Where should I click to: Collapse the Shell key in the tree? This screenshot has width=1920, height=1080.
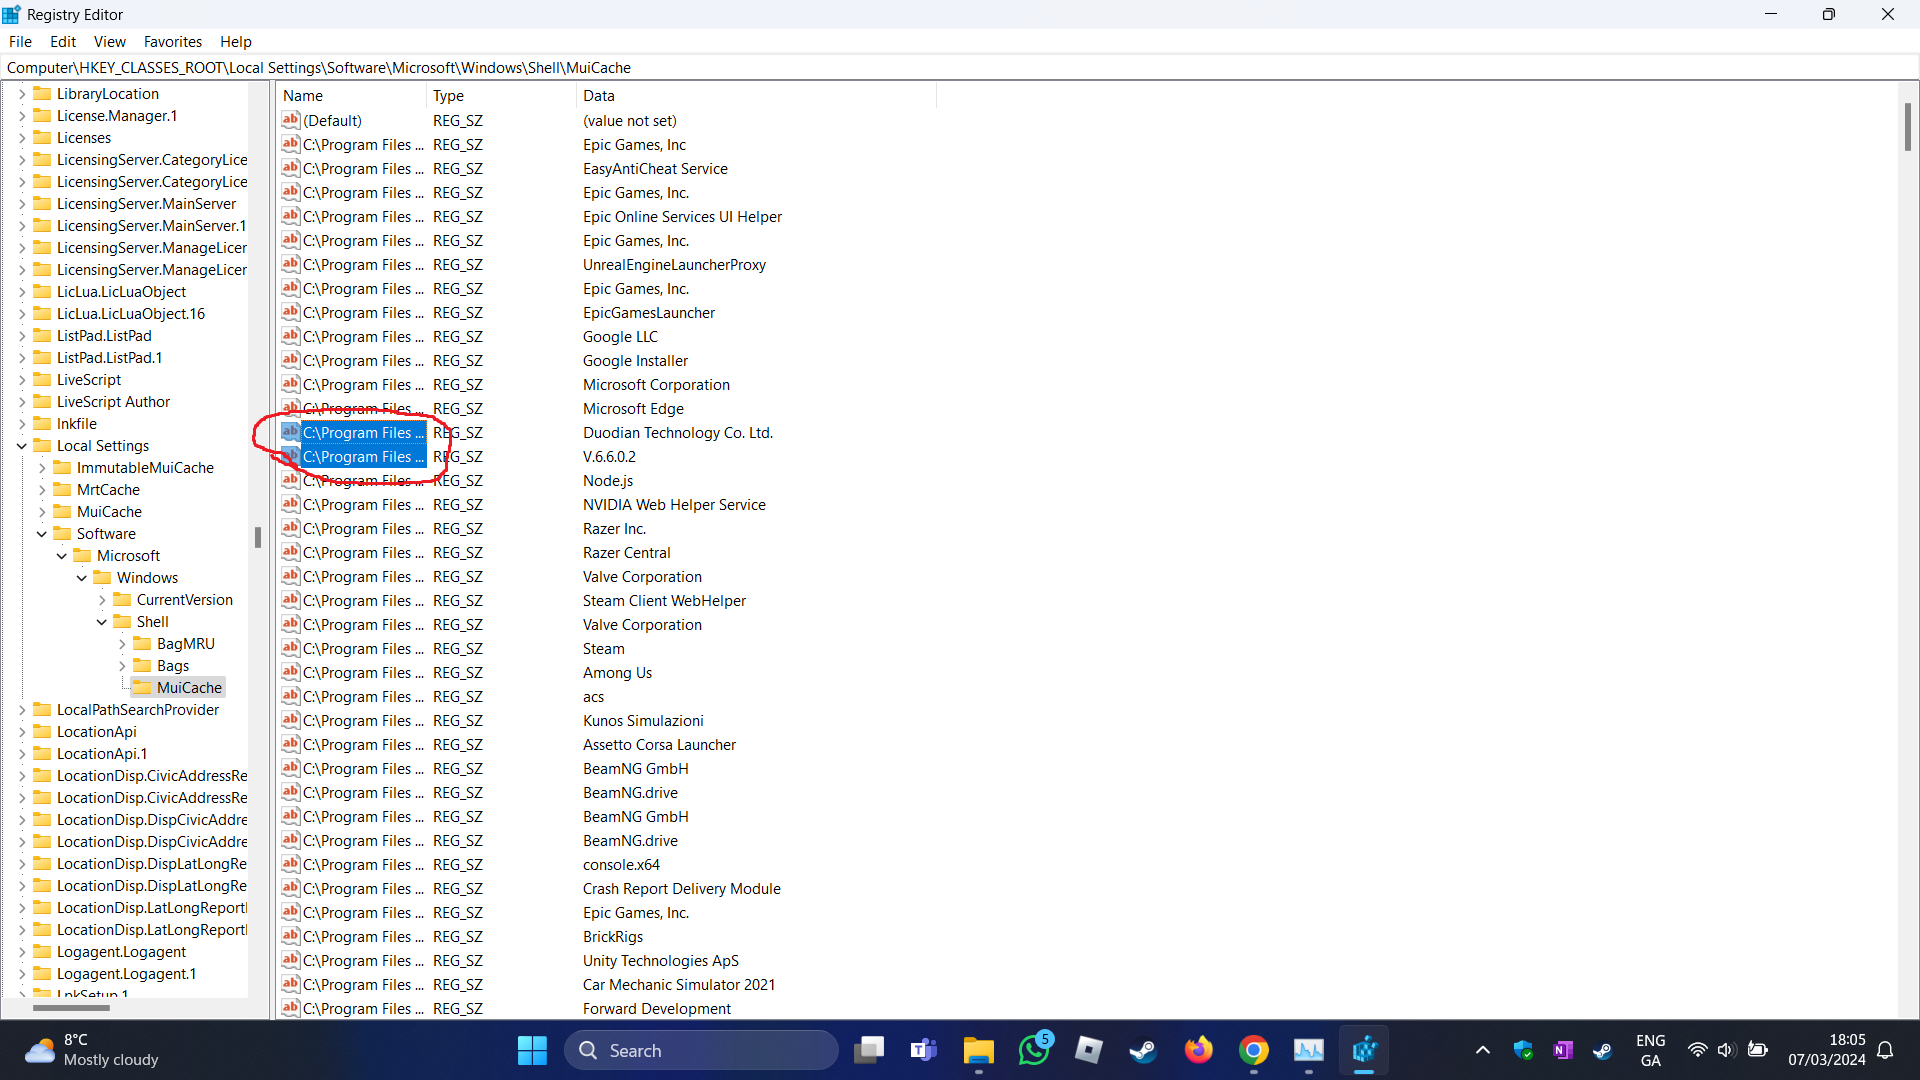[x=102, y=622]
